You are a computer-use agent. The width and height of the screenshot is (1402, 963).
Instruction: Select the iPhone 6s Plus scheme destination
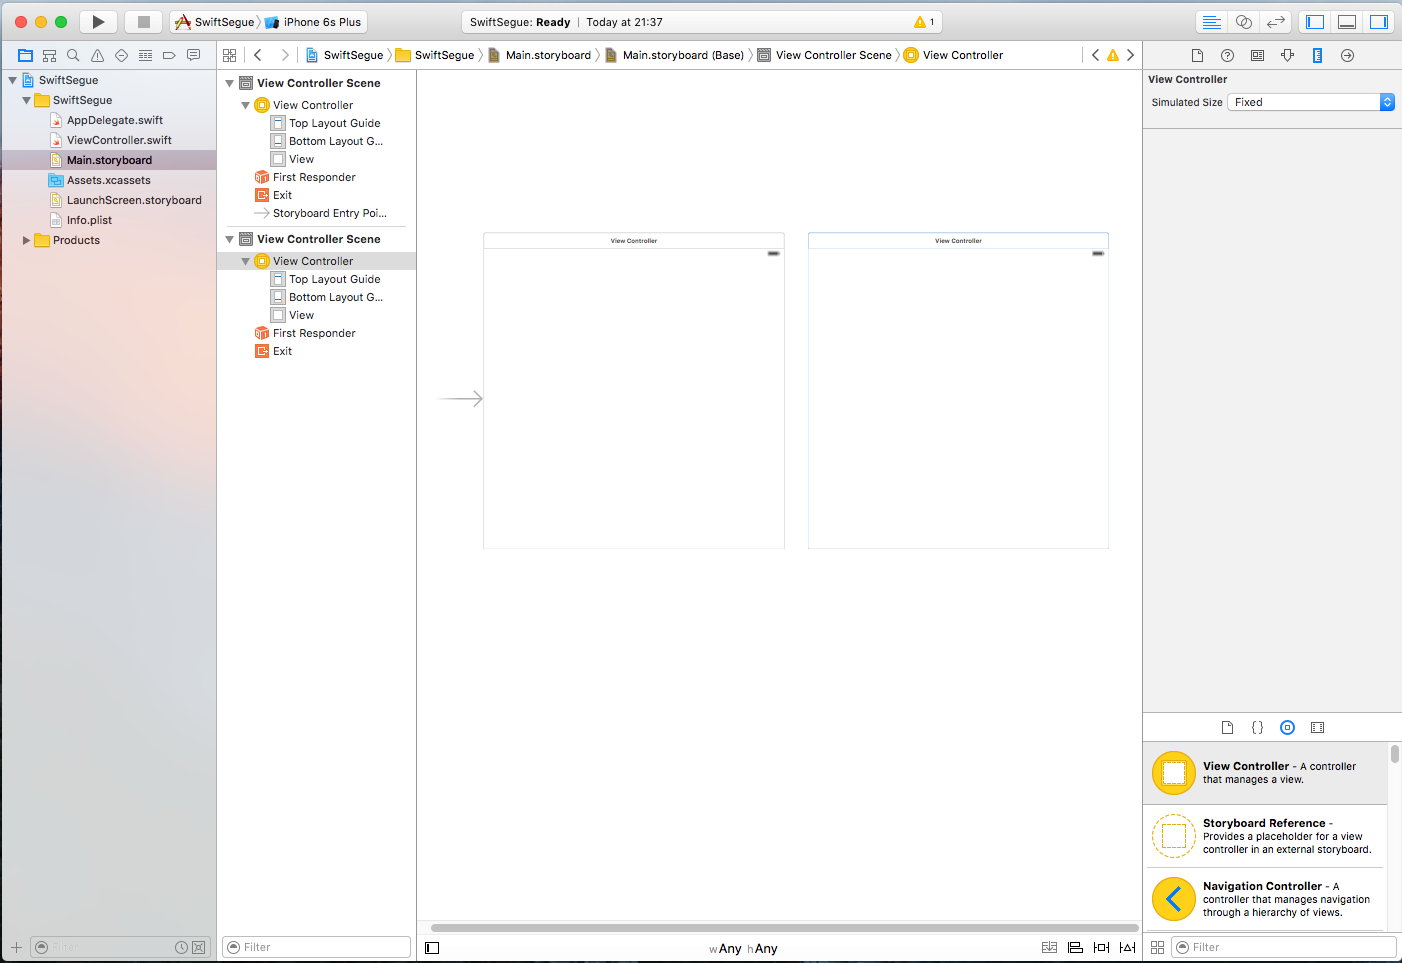(314, 22)
